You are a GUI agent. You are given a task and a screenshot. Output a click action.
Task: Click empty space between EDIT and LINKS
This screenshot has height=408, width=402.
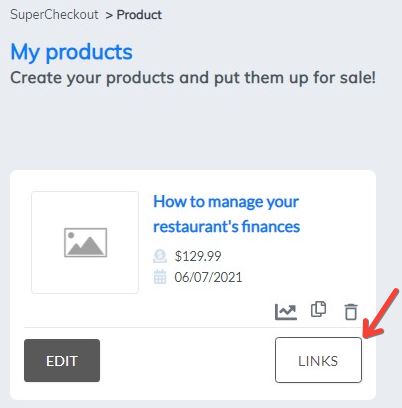click(x=187, y=360)
